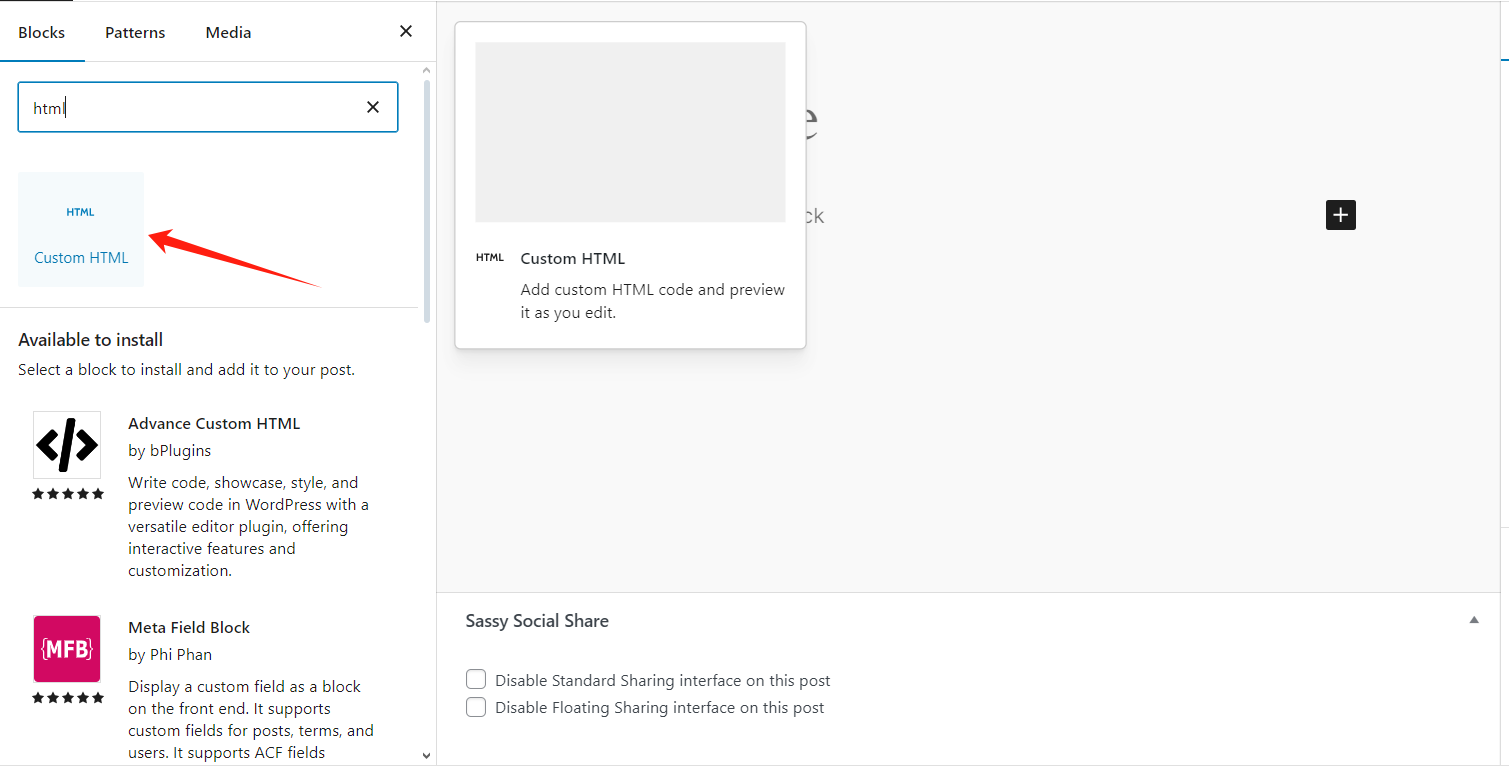Click the Meta Field Block plugin icon
The width and height of the screenshot is (1509, 769).
tap(67, 649)
